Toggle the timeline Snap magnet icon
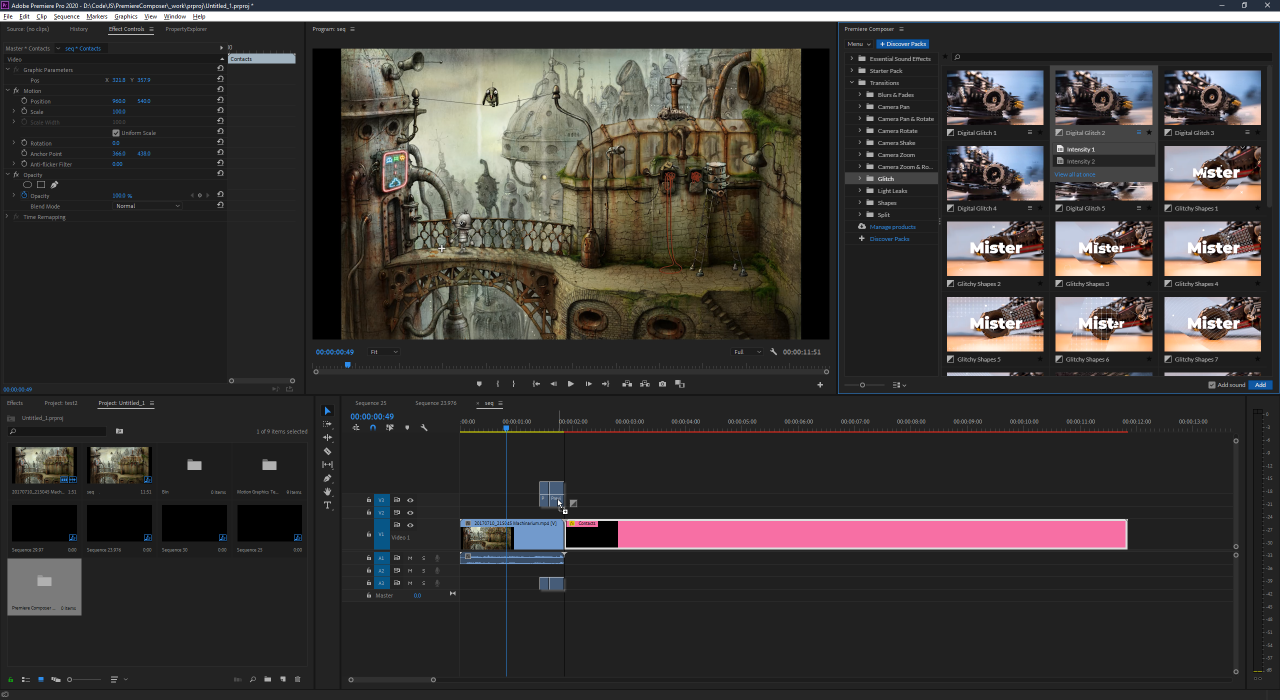1280x700 pixels. 372,428
